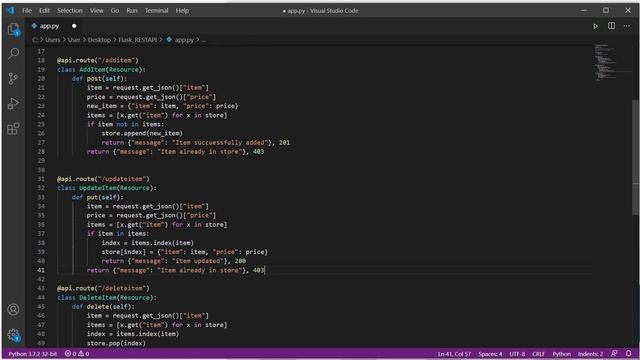Run the Python file with the play icon
Screen dimensions: 640x360
coord(596,26)
